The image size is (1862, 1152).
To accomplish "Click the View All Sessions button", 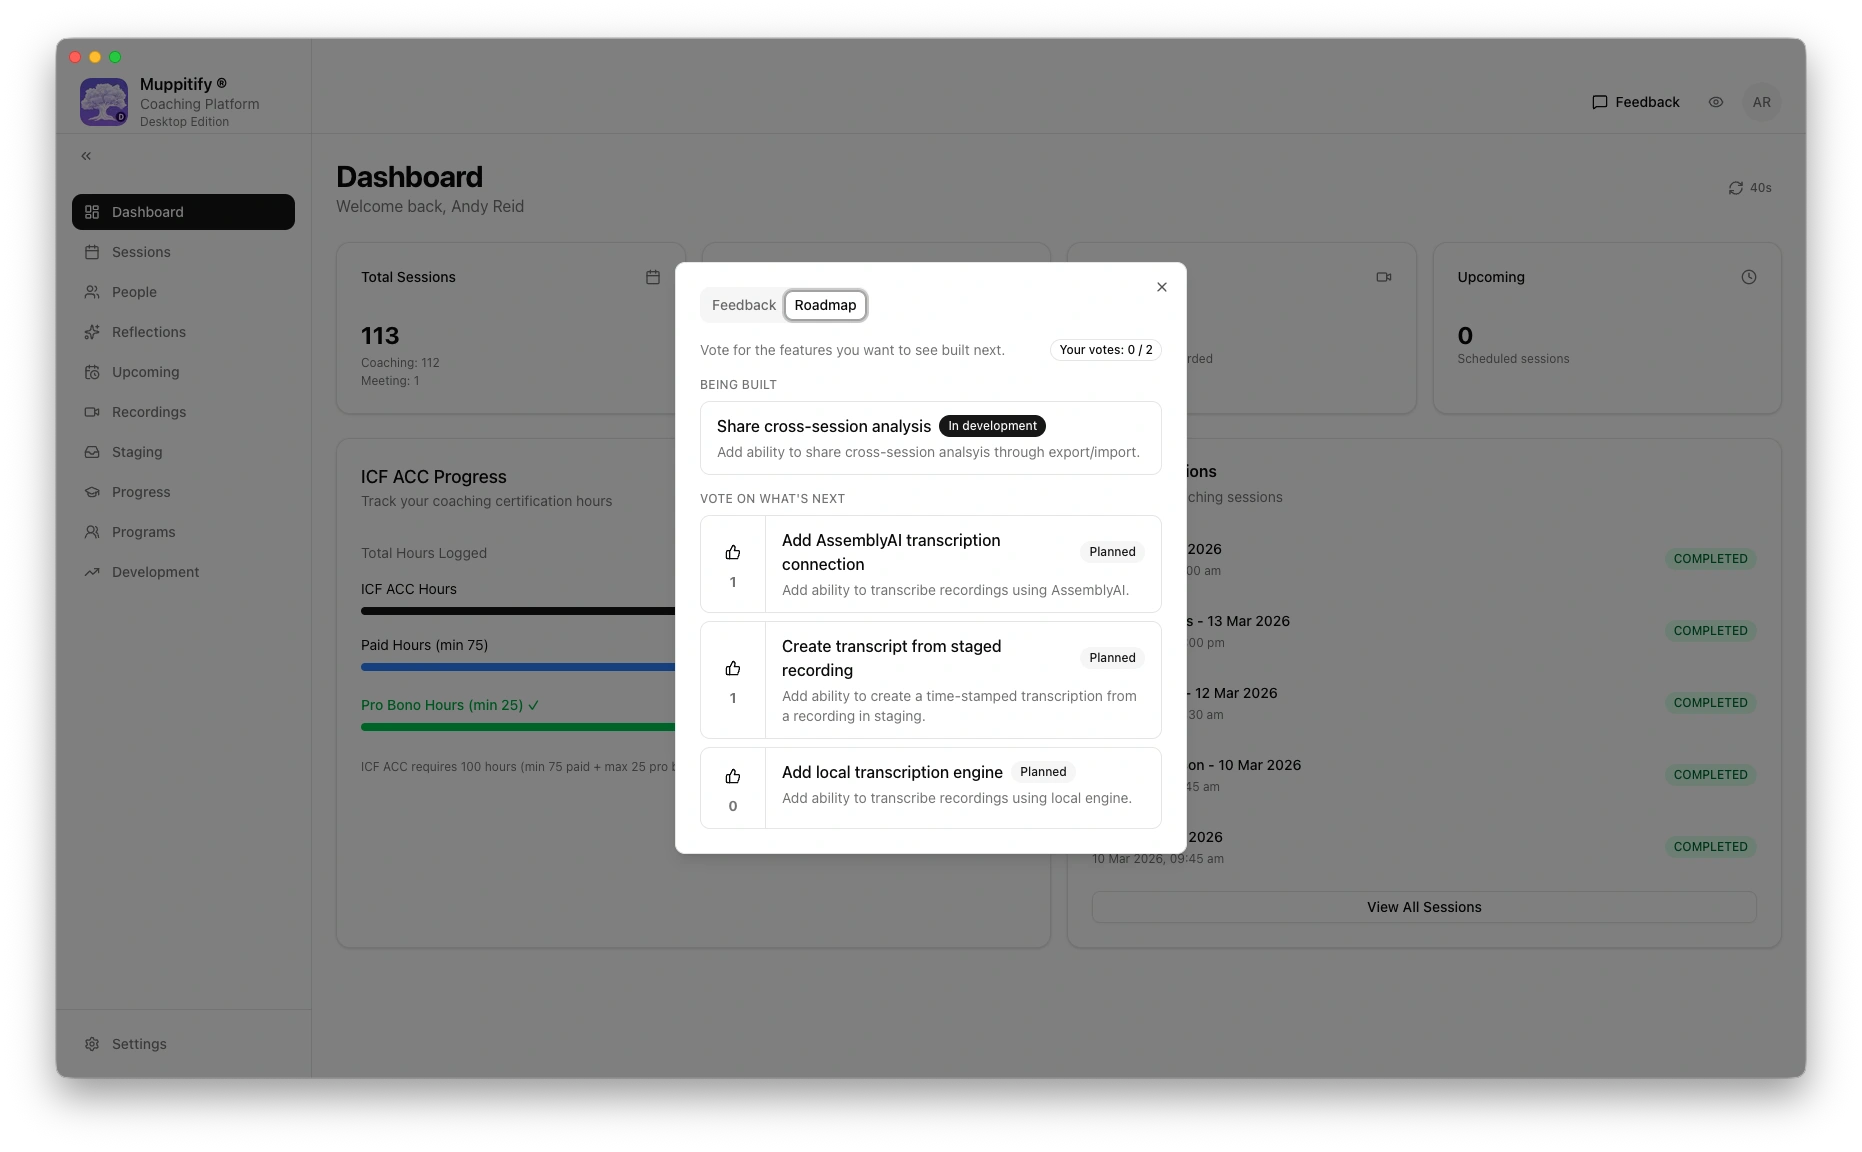I will pos(1423,907).
